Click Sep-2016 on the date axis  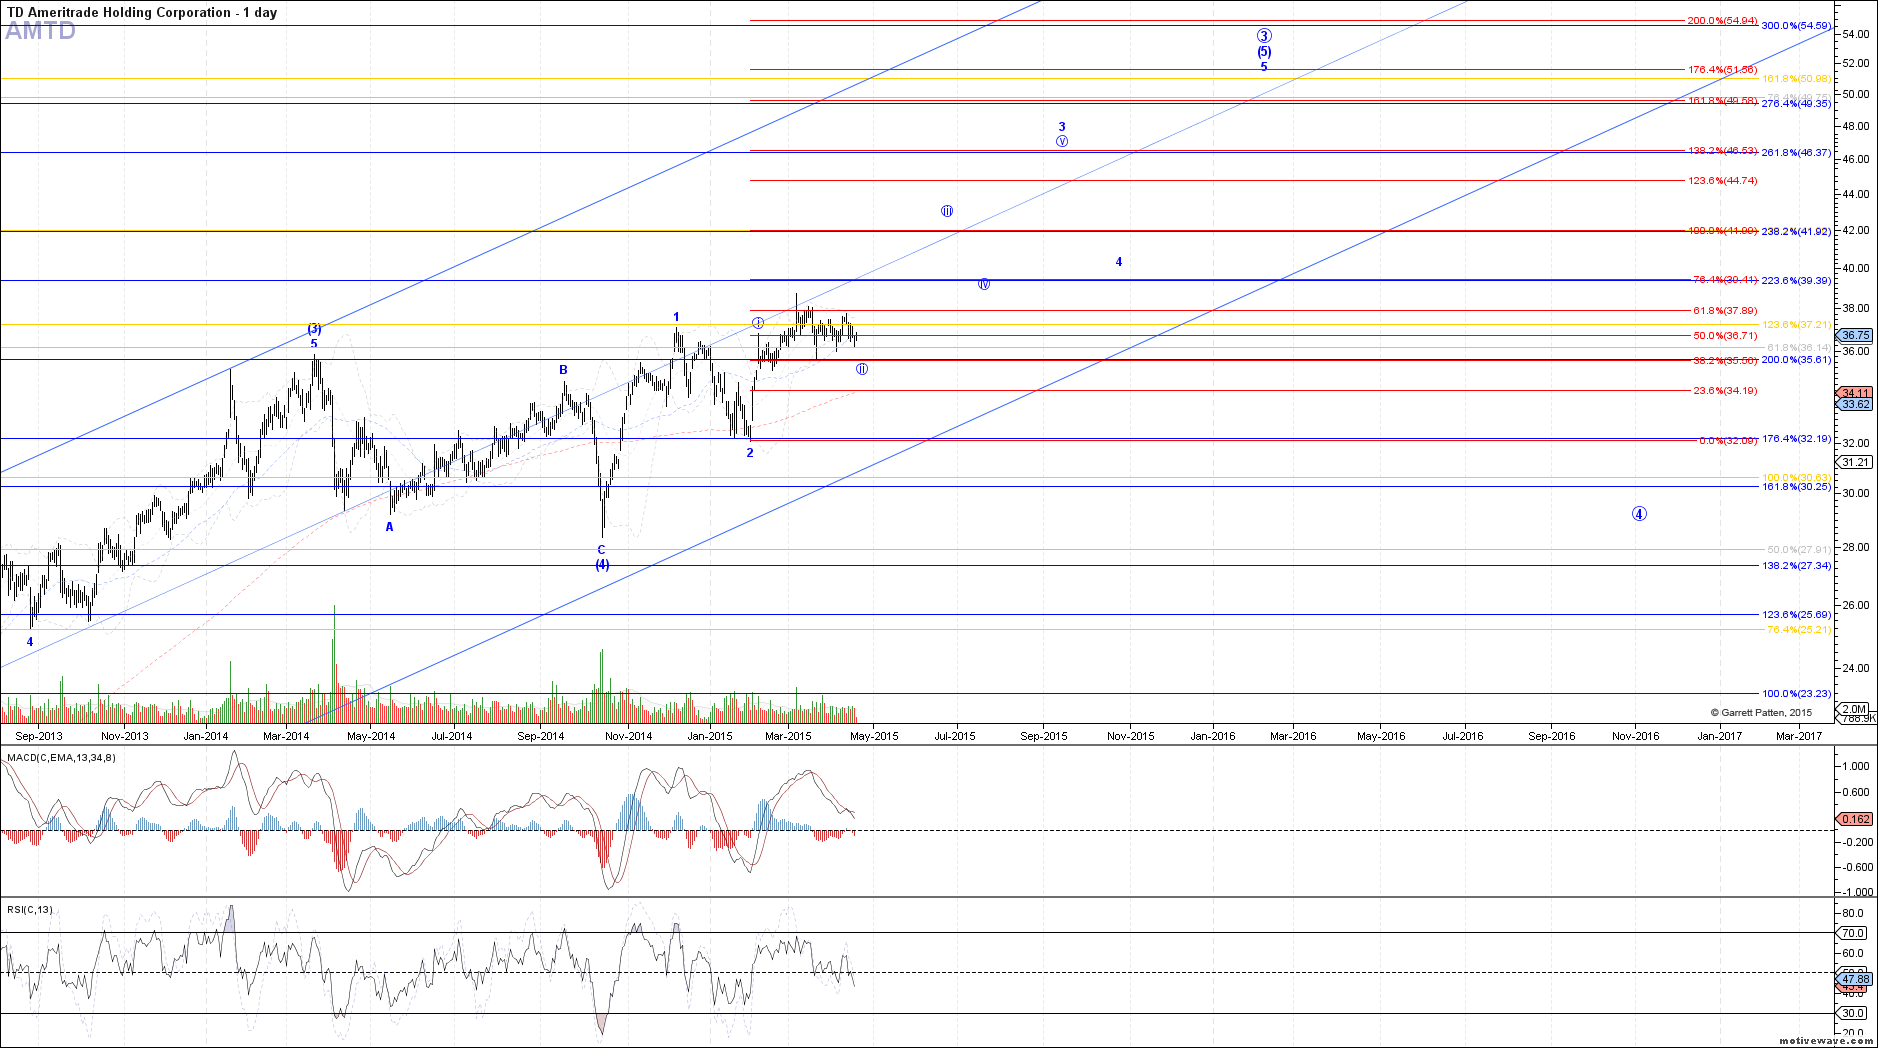click(x=1551, y=736)
